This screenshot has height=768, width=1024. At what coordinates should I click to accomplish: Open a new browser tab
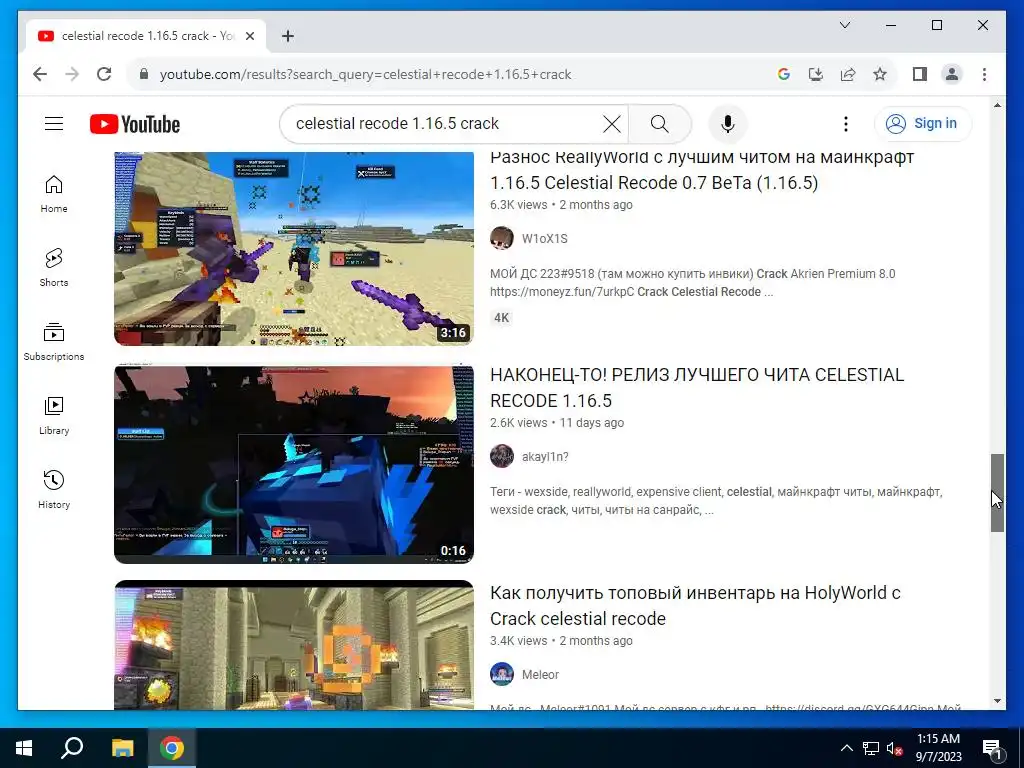[287, 36]
